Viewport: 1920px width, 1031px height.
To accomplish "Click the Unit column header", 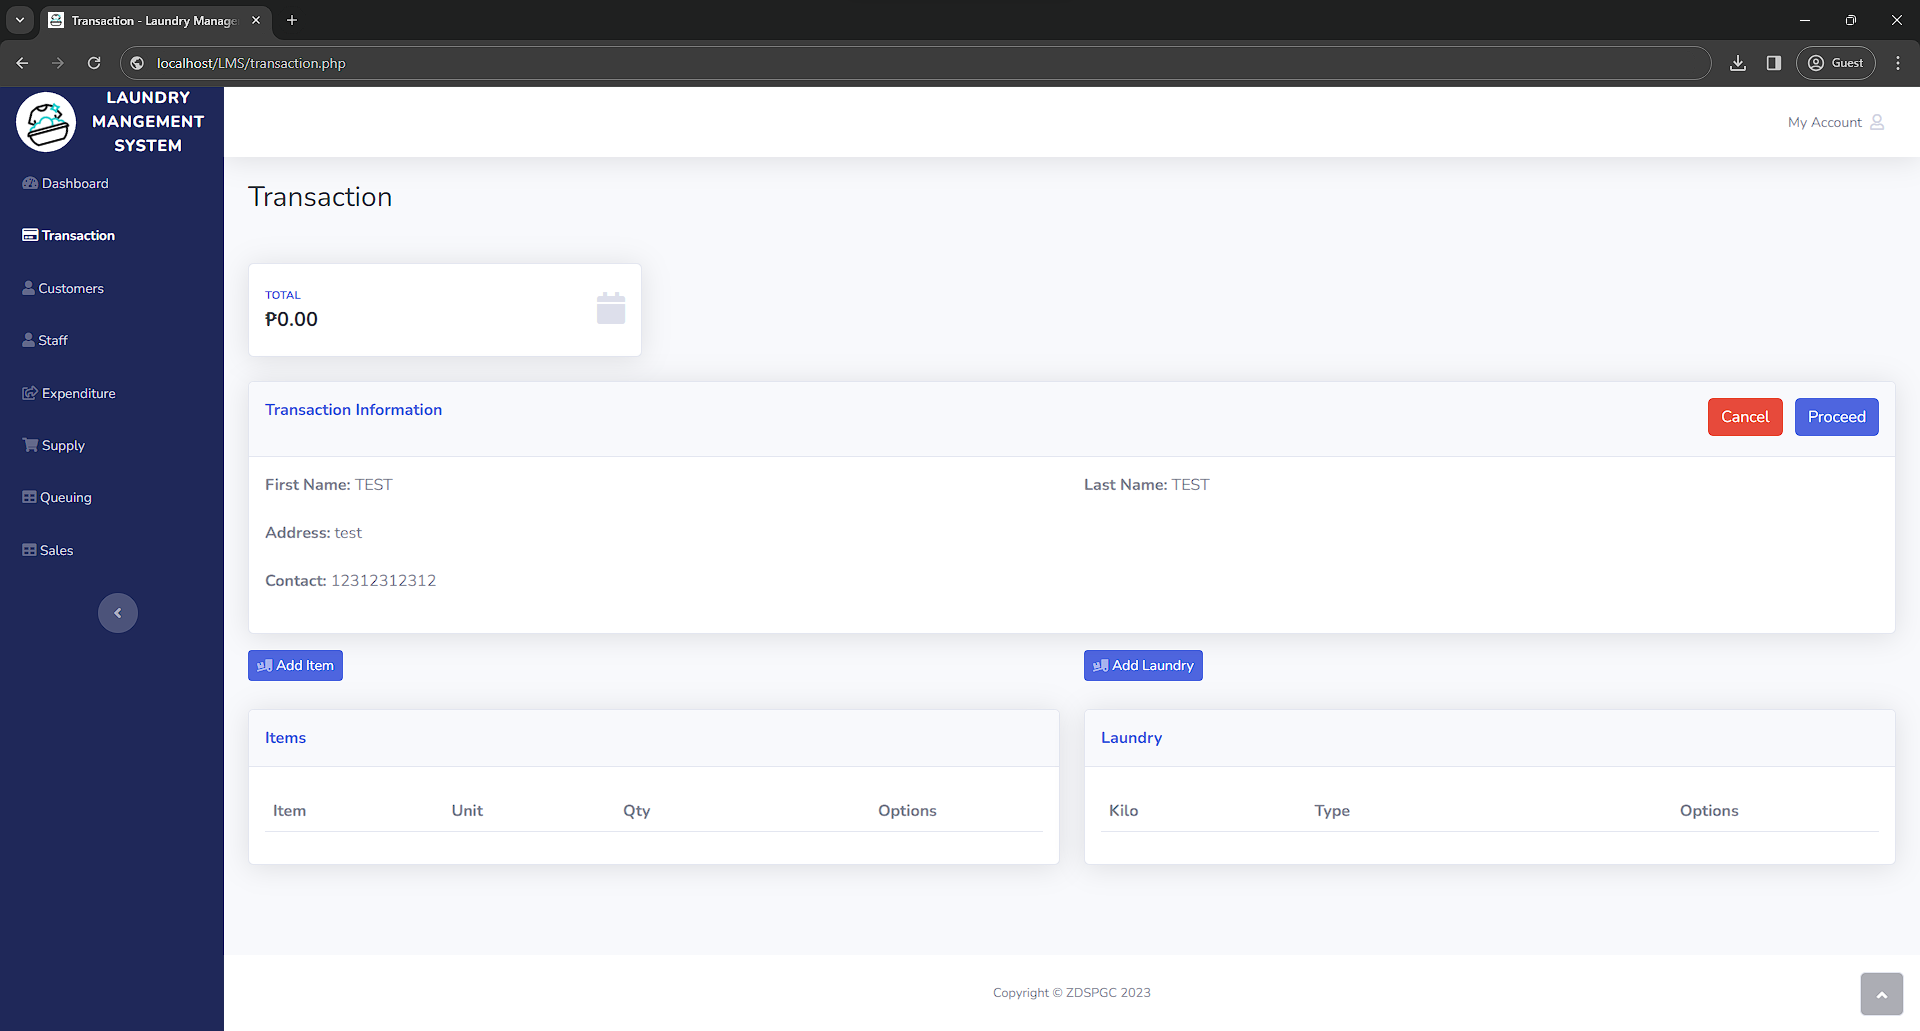I will (467, 811).
